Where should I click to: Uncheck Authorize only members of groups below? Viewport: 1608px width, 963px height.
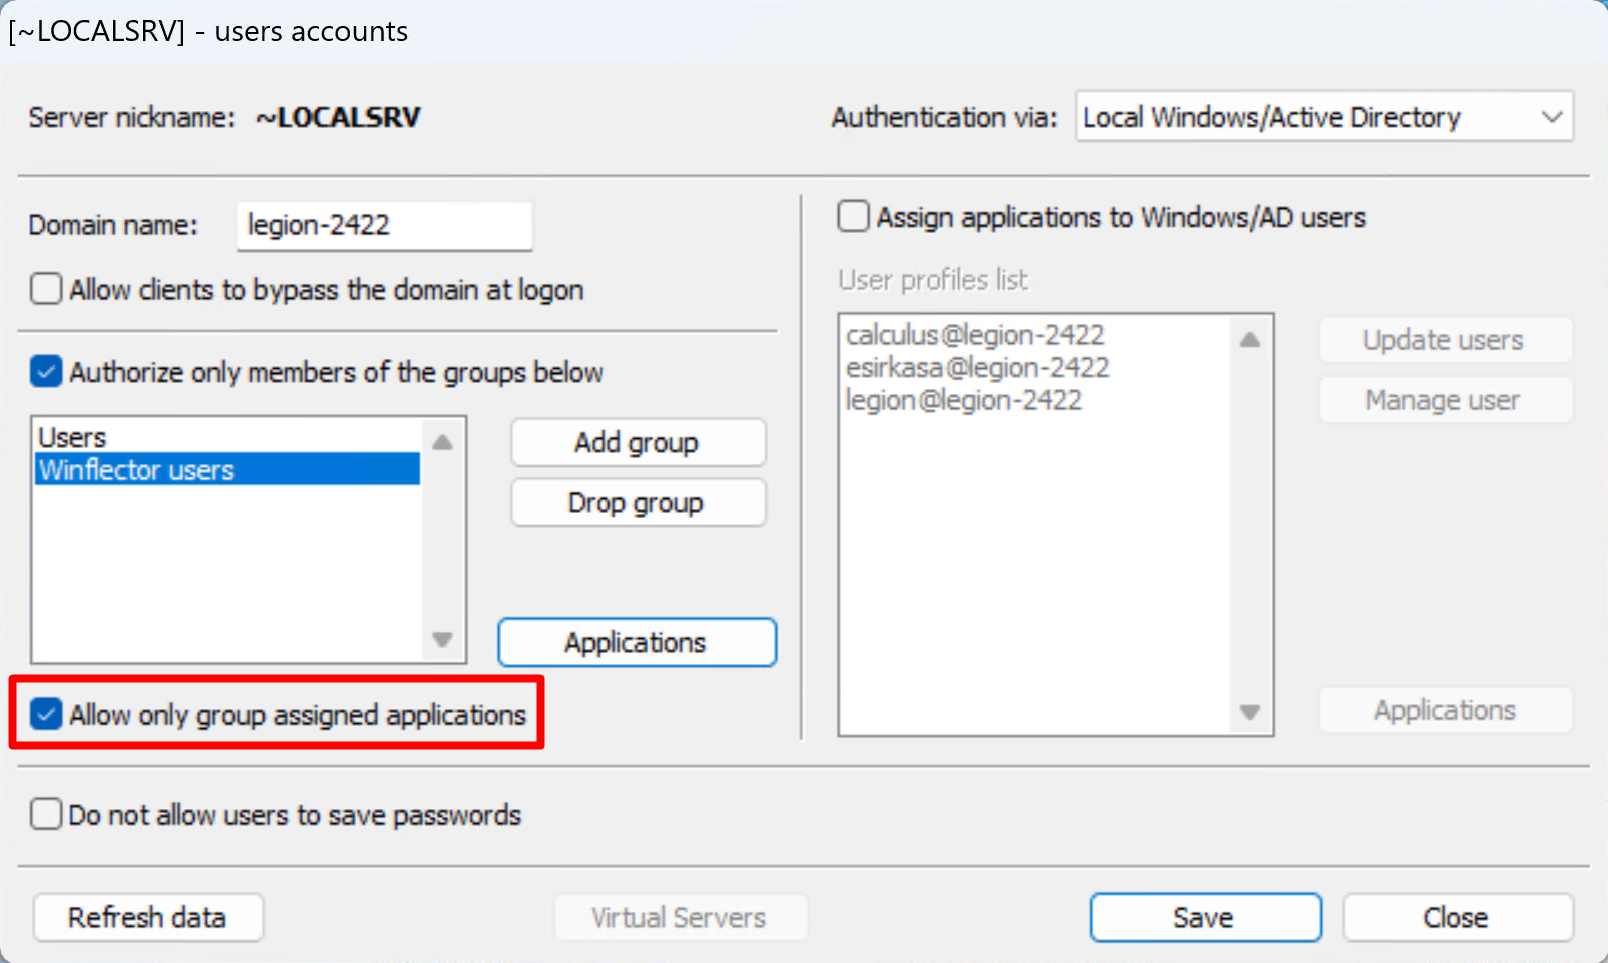[46, 372]
